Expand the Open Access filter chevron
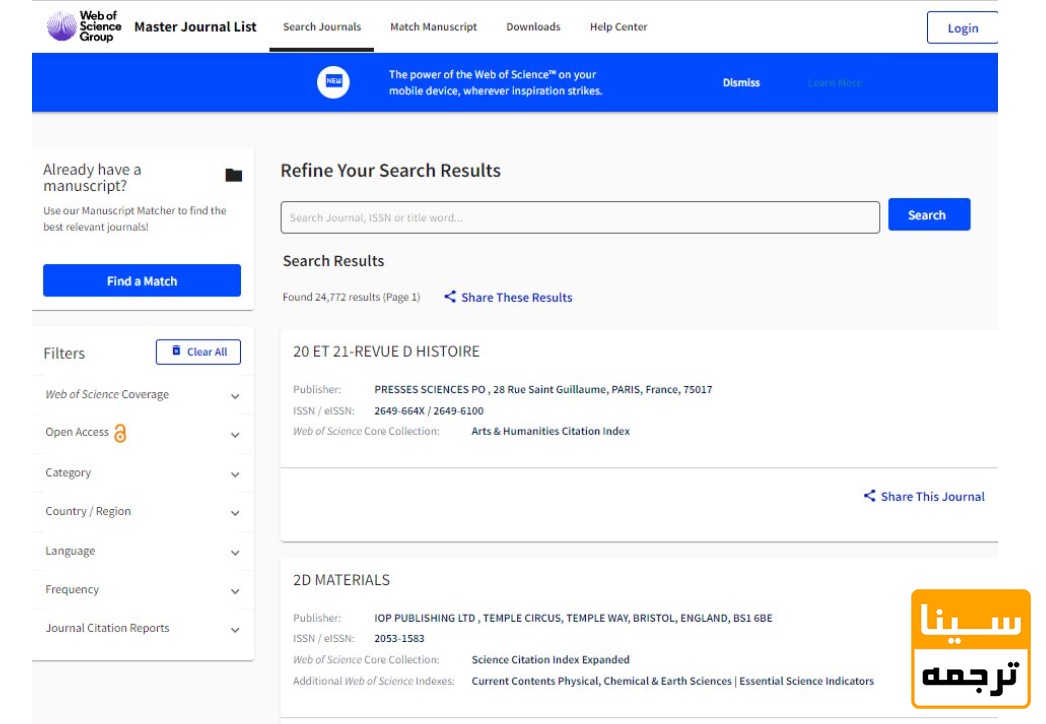This screenshot has height=724, width=1046. click(x=235, y=435)
